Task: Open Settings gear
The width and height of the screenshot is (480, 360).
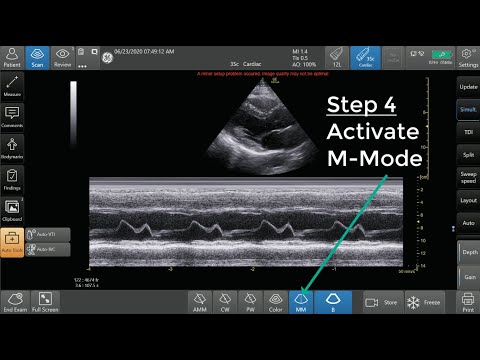Action: (468, 58)
